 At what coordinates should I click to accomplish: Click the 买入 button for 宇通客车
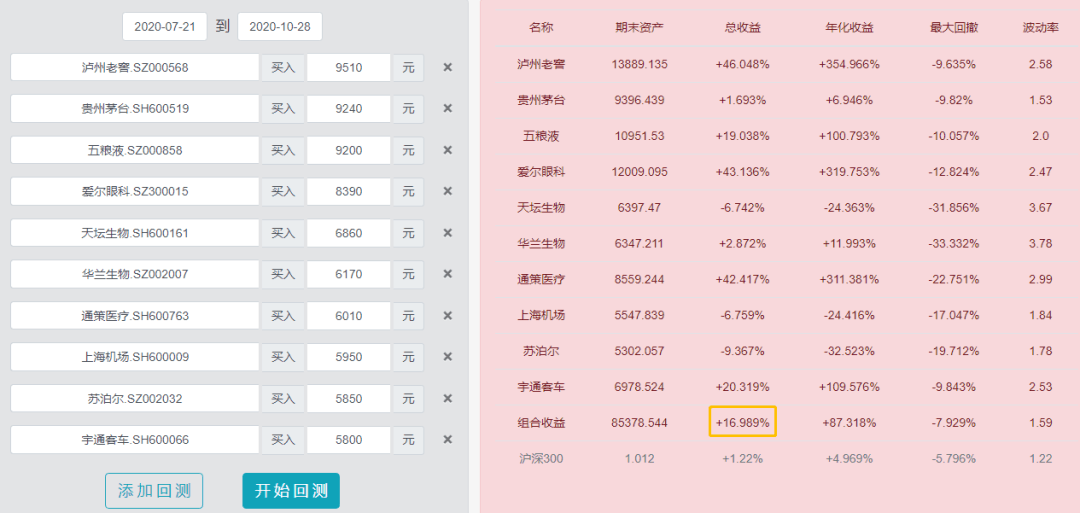[x=282, y=439]
